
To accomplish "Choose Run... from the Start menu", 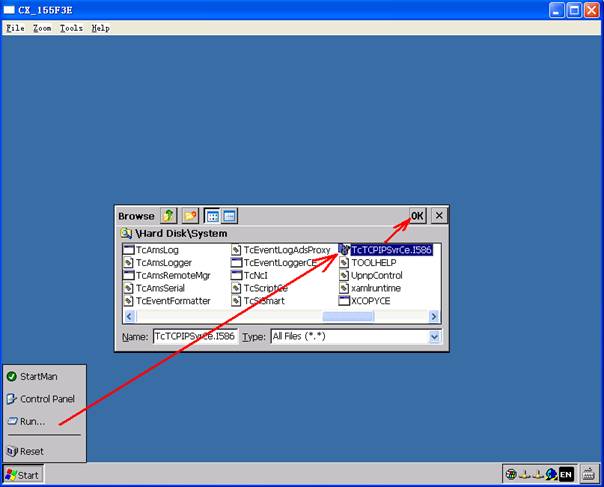I will pyautogui.click(x=33, y=421).
